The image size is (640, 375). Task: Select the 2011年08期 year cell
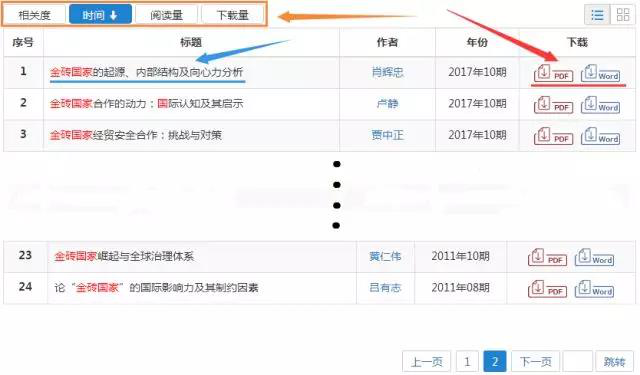click(460, 288)
